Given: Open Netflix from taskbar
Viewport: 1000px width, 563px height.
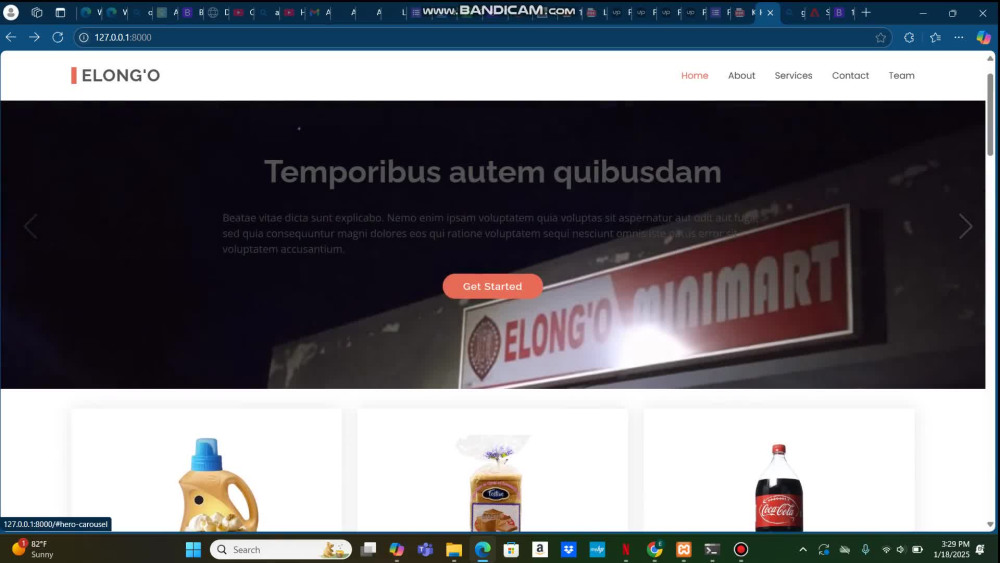Looking at the screenshot, I should [626, 550].
